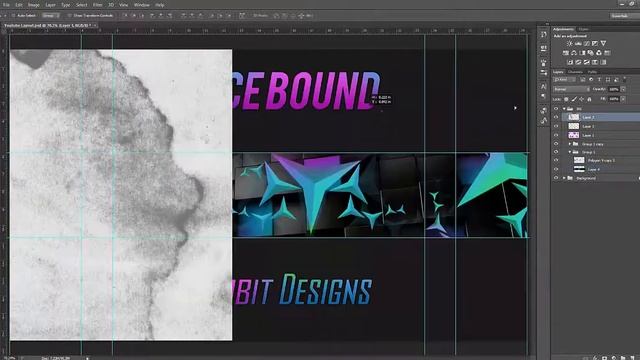Switch to the Paths tab
640x360 pixels.
click(592, 72)
